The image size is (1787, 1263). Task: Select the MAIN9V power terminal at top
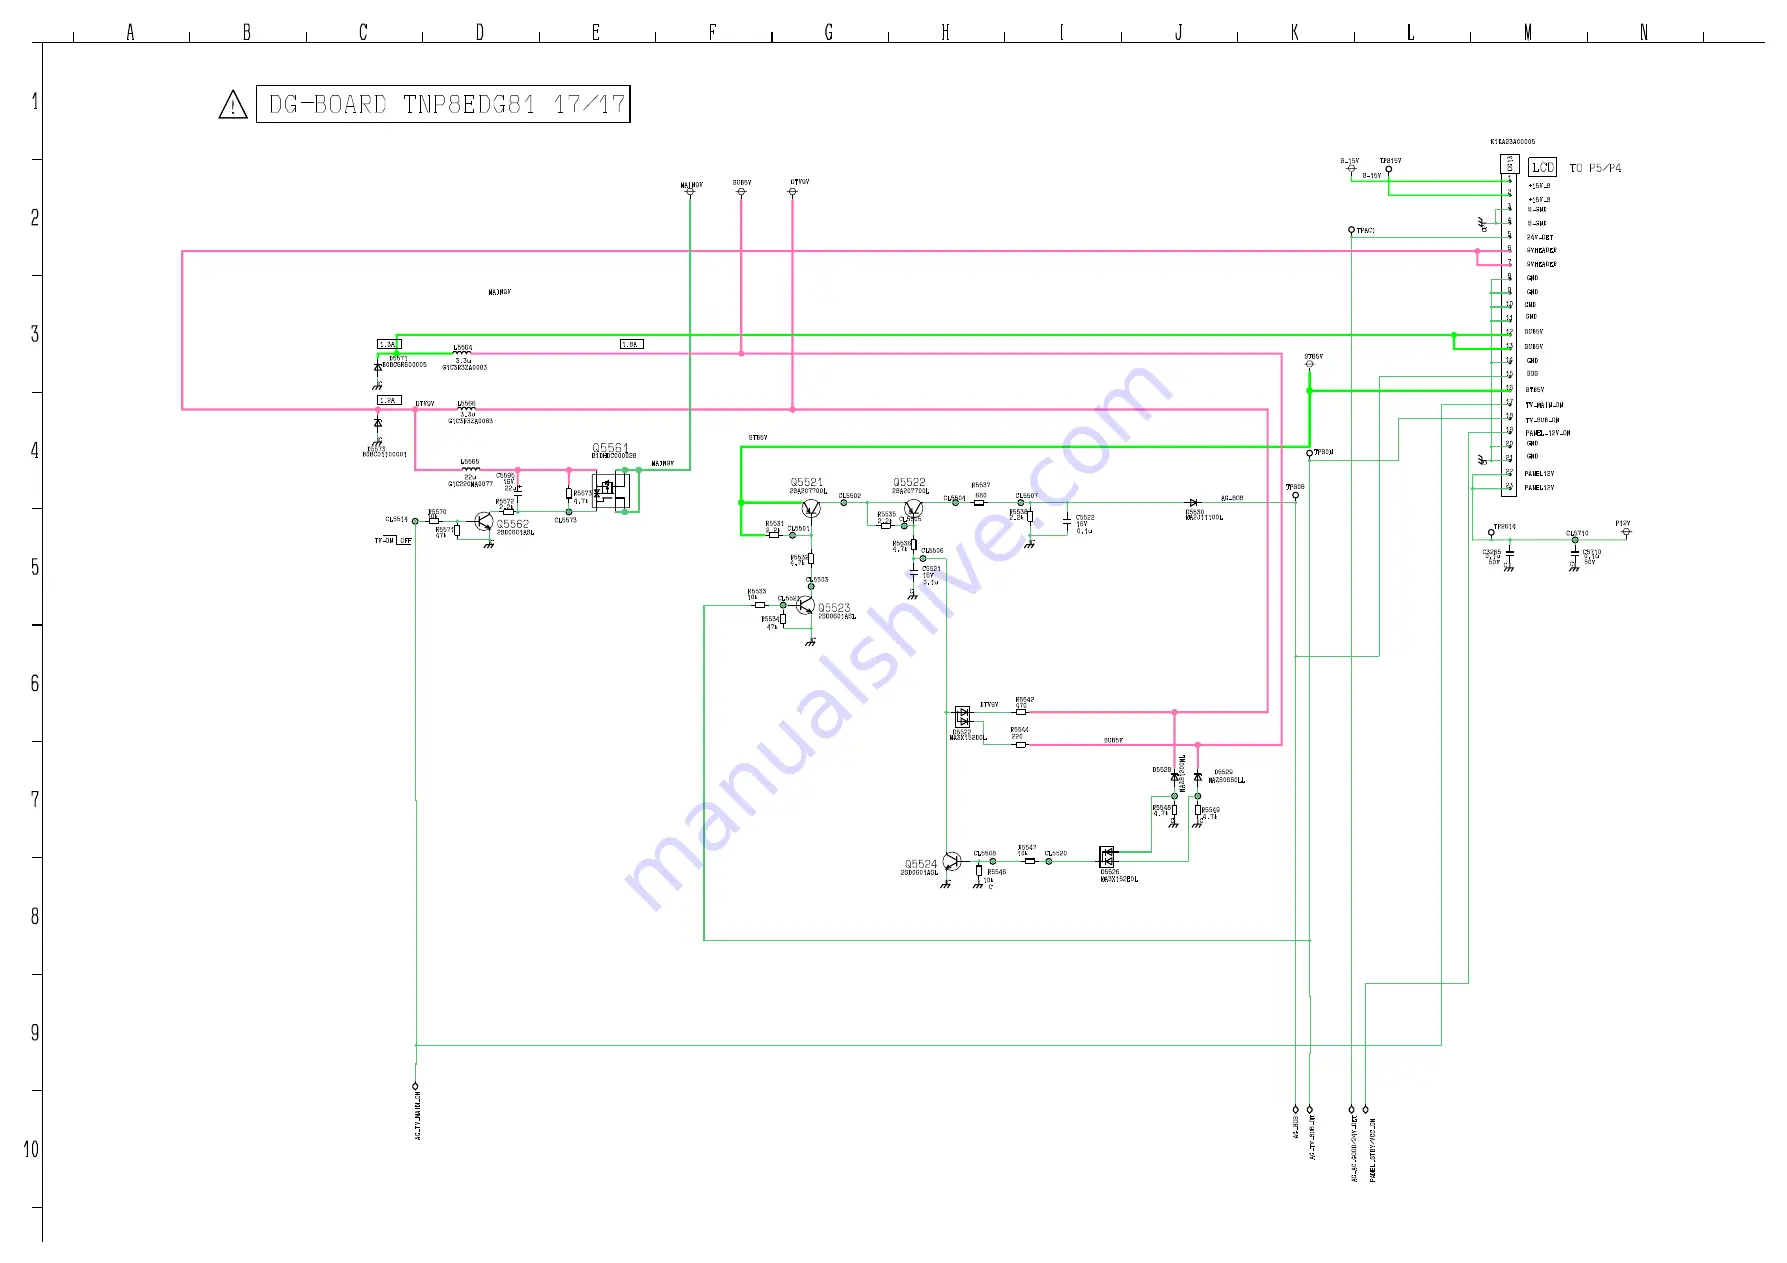(x=690, y=190)
